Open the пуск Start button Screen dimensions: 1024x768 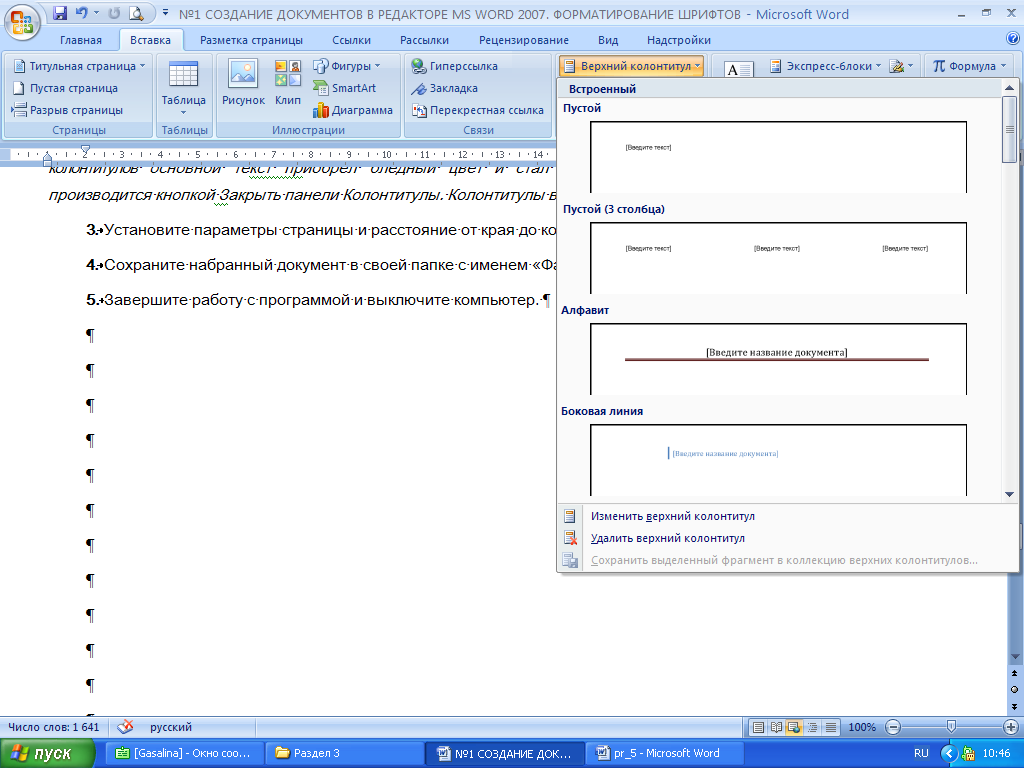click(47, 753)
